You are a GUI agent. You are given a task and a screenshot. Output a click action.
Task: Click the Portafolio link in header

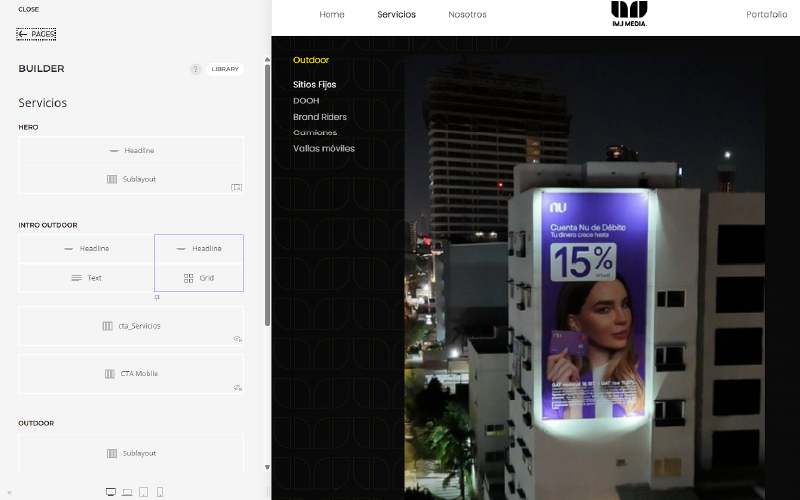766,15
